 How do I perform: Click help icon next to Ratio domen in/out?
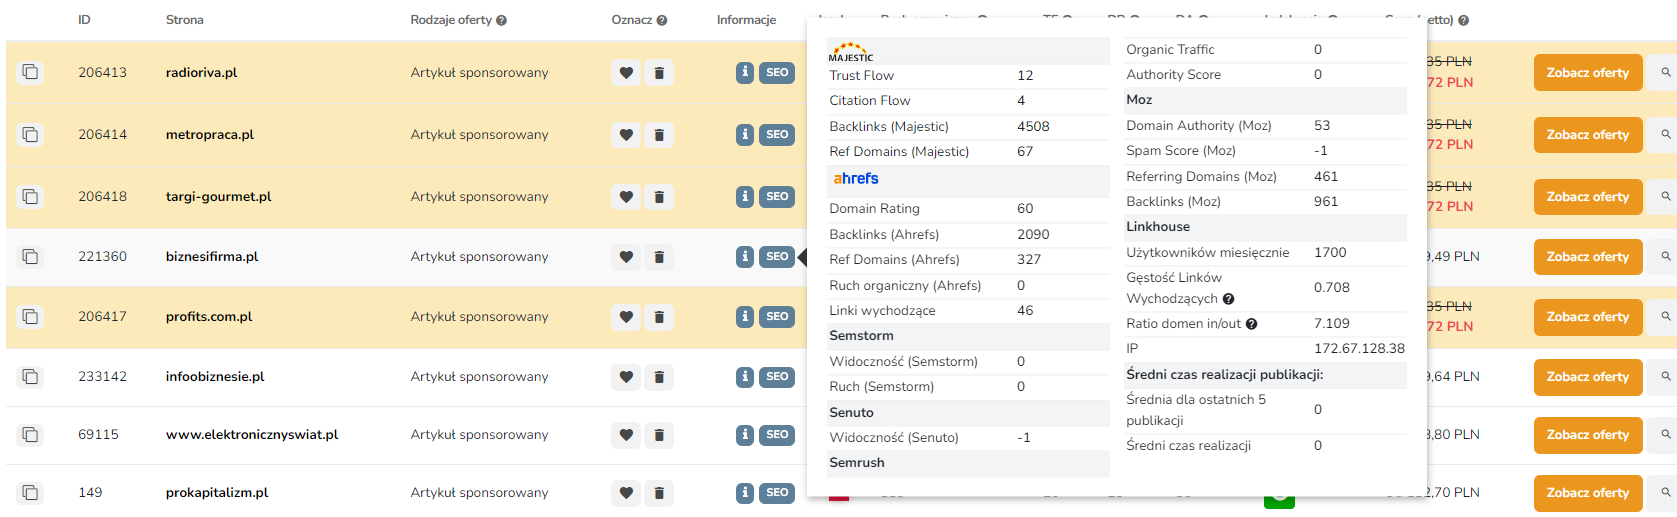pyautogui.click(x=1251, y=324)
